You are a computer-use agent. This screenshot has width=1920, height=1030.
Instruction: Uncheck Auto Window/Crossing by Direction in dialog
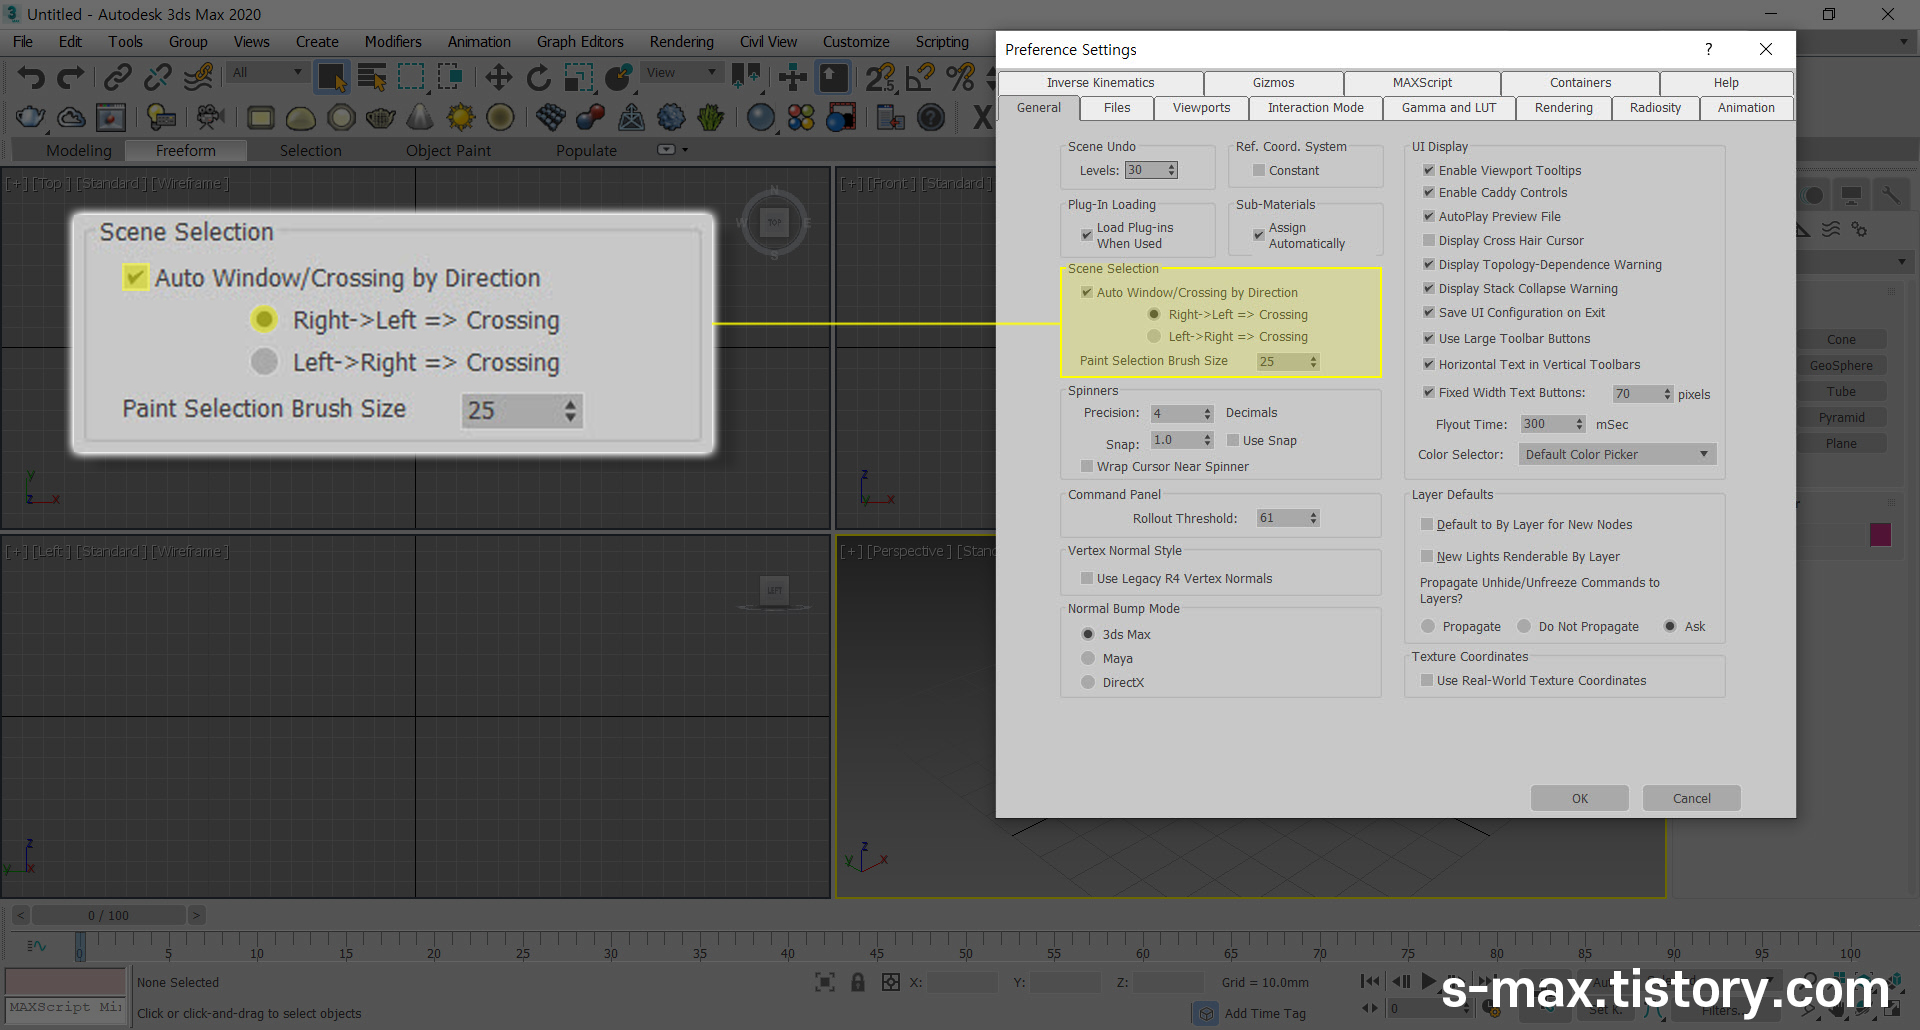(1087, 293)
